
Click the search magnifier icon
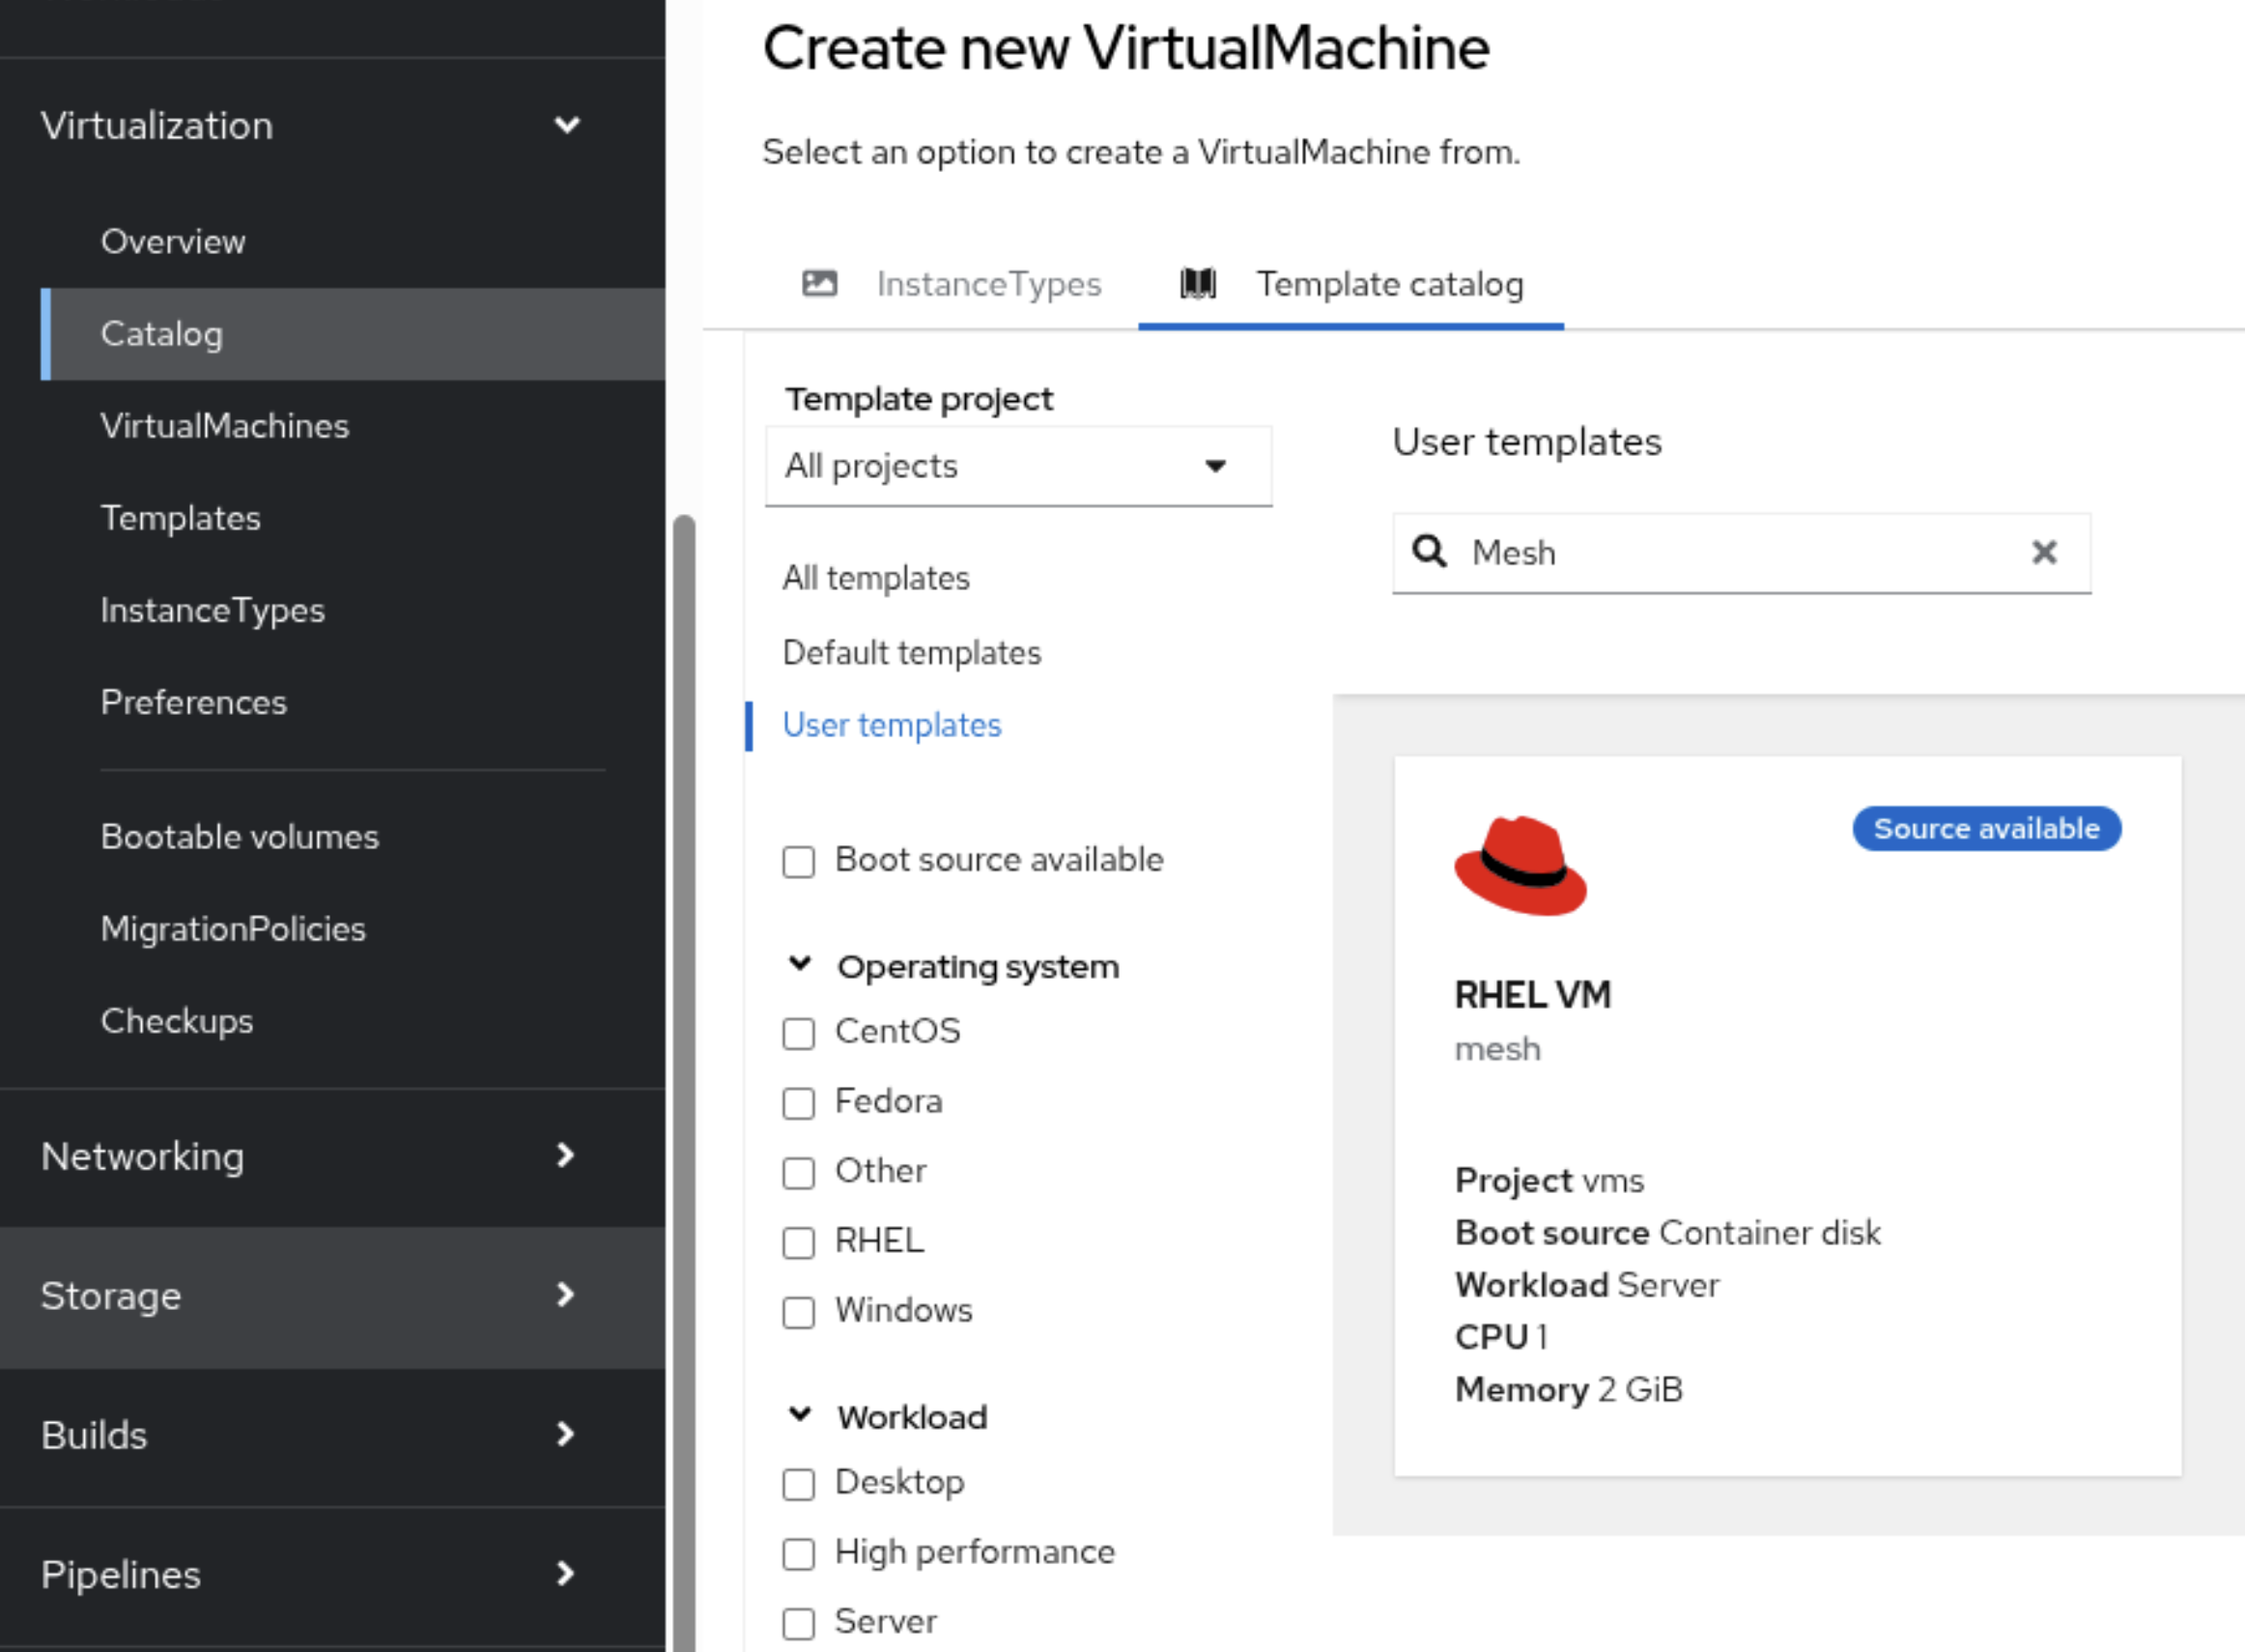1429,552
